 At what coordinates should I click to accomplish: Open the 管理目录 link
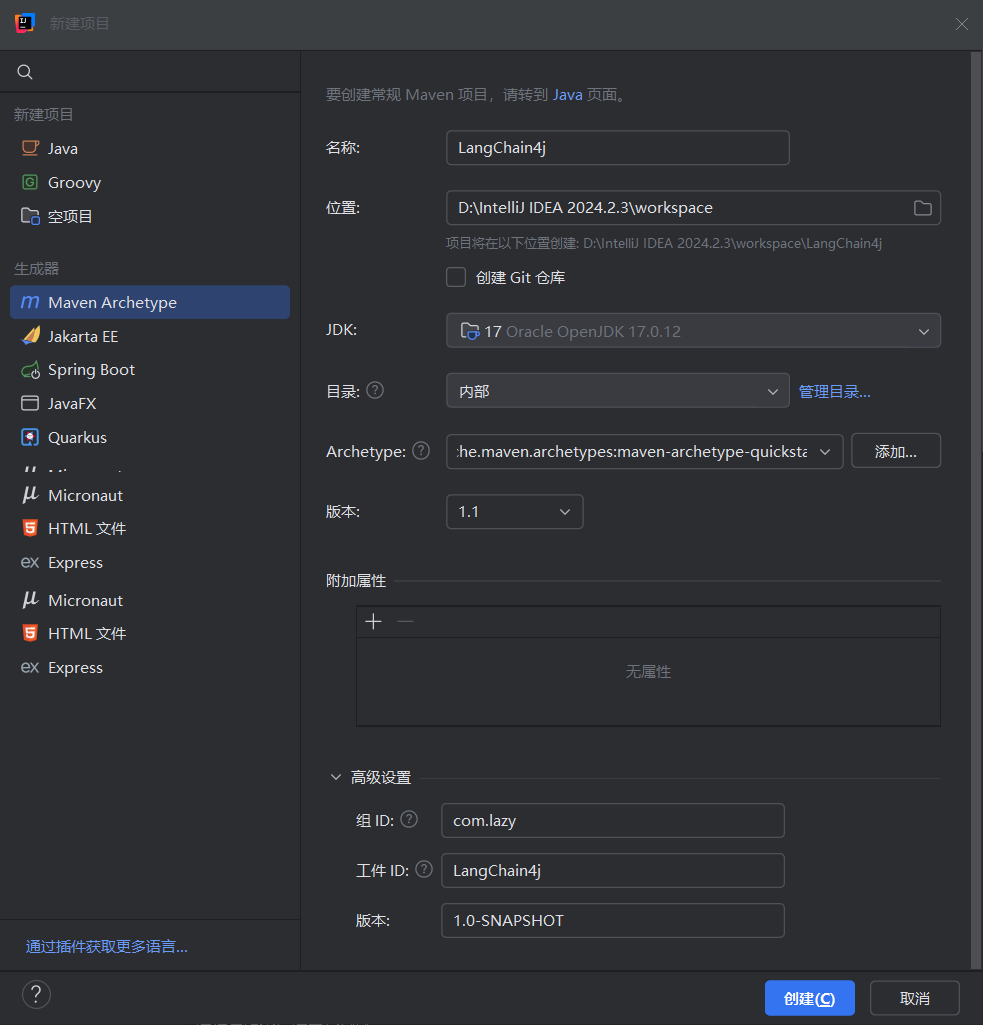click(834, 392)
